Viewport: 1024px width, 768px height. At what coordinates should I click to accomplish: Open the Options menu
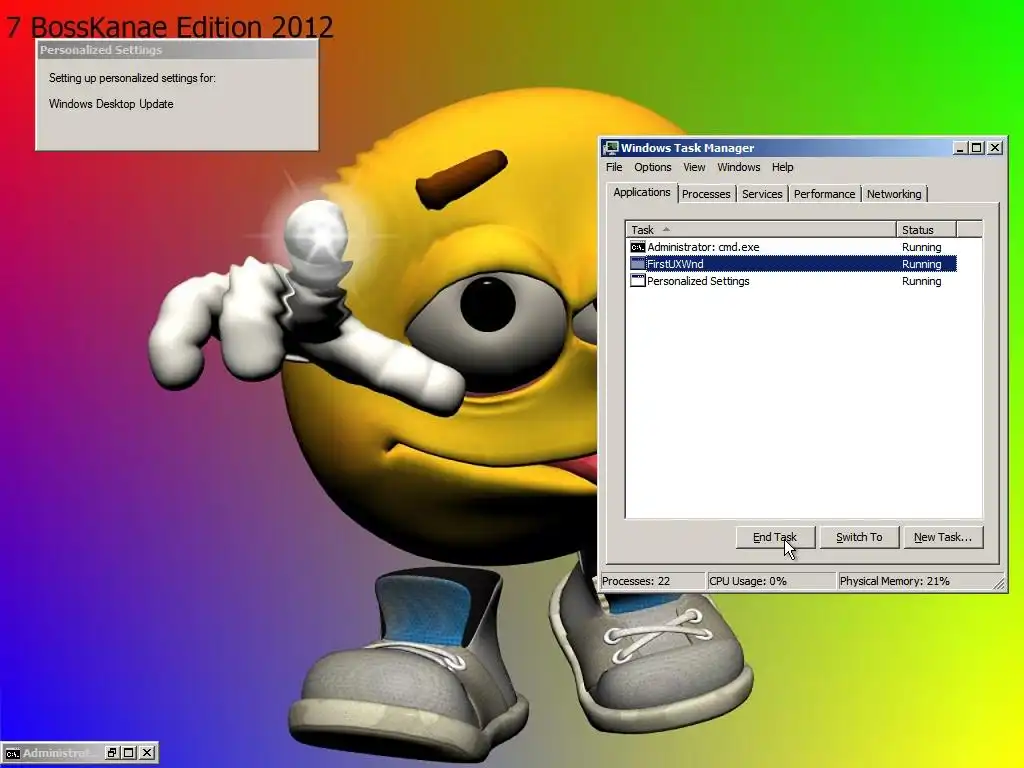(x=652, y=167)
